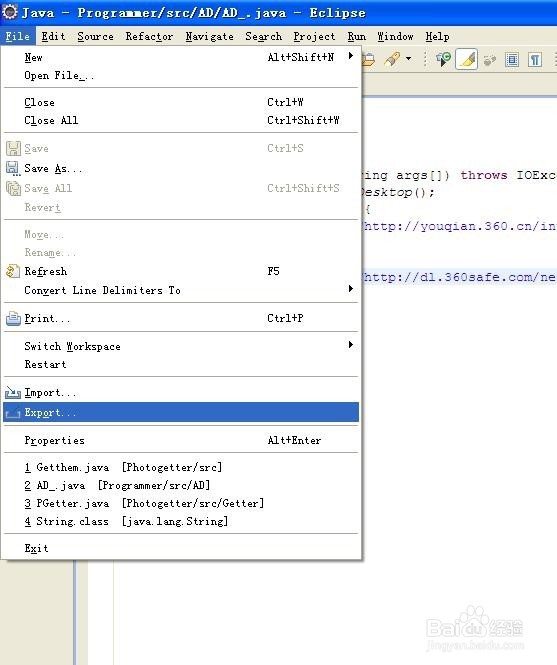
Task: Open the Source menu
Action: [x=95, y=36]
